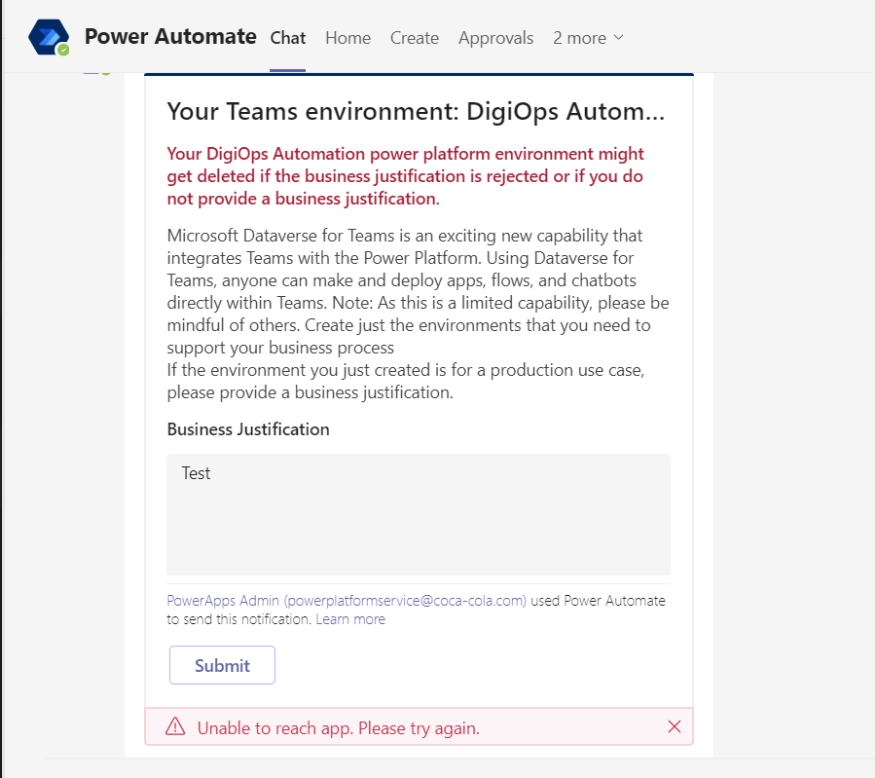875x778 pixels.
Task: Go to the Home tab
Action: (347, 38)
